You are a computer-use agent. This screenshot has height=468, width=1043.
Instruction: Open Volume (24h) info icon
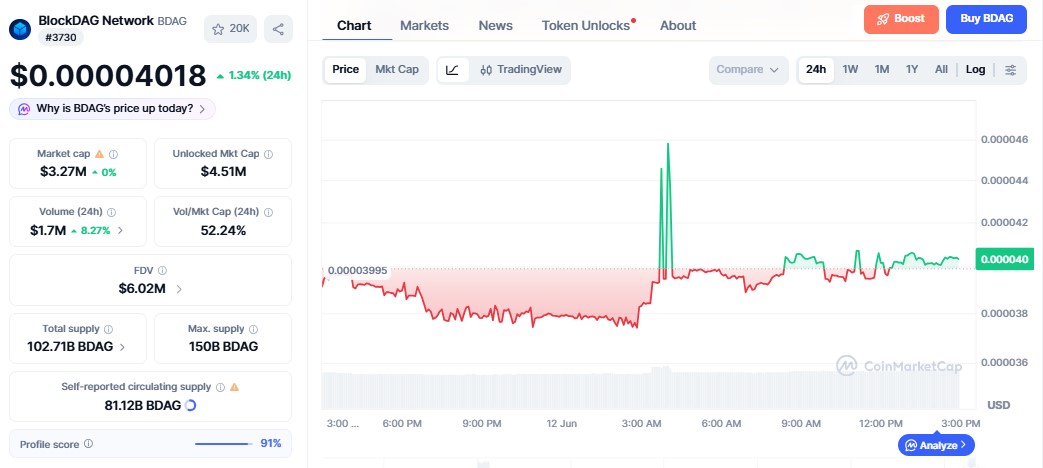coord(111,213)
